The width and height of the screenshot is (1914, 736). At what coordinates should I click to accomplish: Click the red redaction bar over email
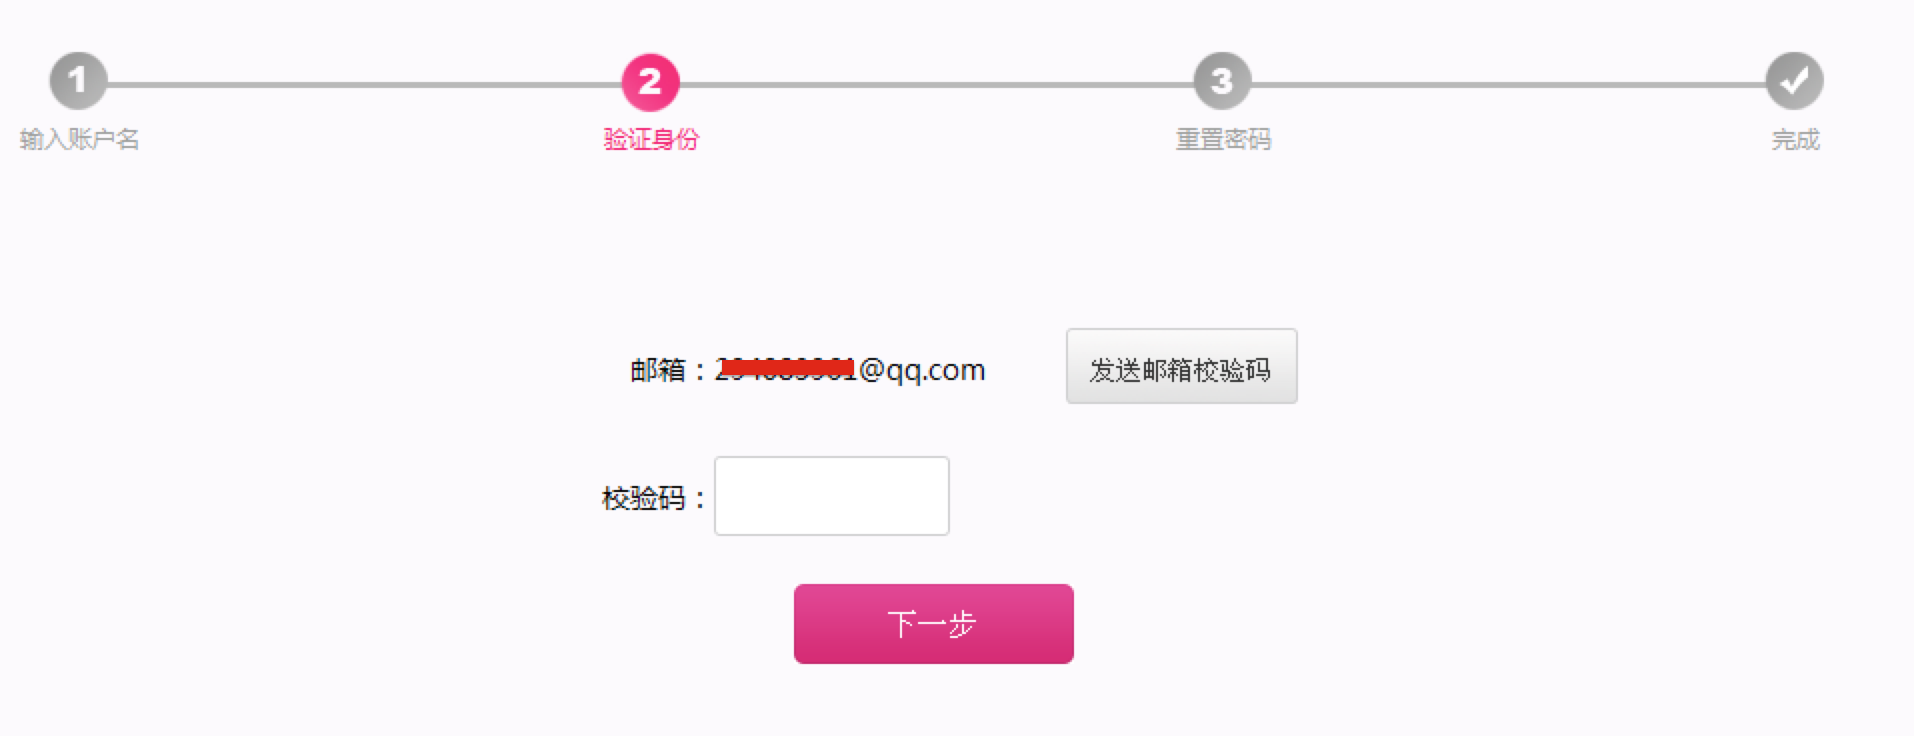(787, 369)
